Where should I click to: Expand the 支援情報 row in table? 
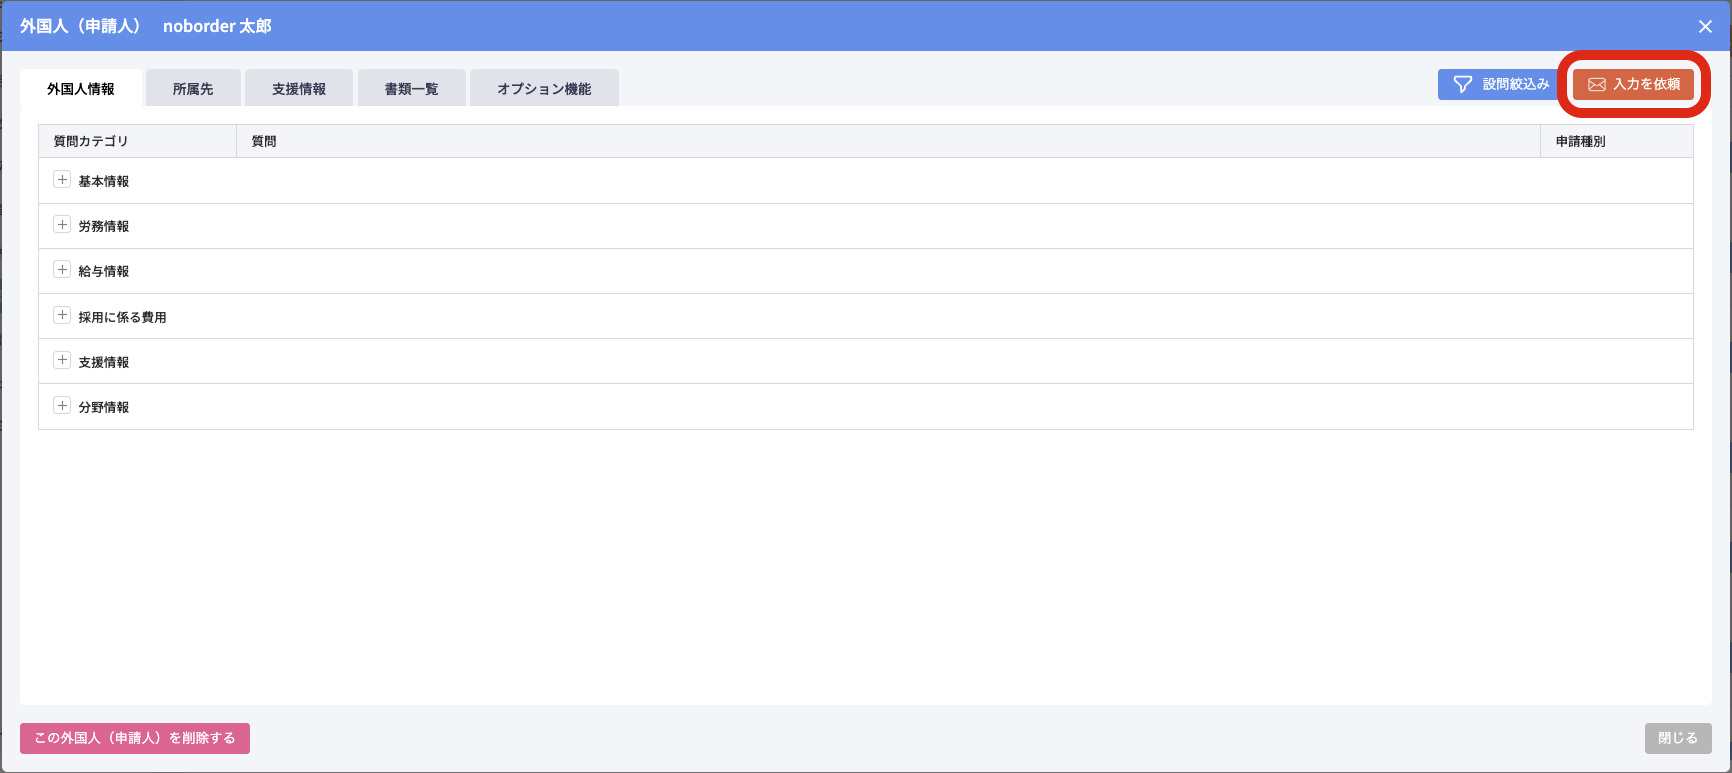(62, 360)
